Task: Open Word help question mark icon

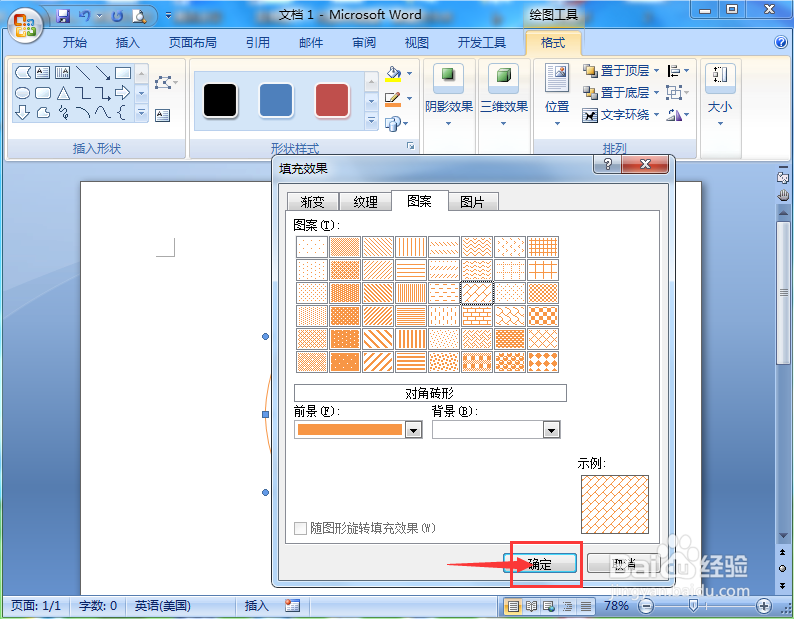Action: 781,42
